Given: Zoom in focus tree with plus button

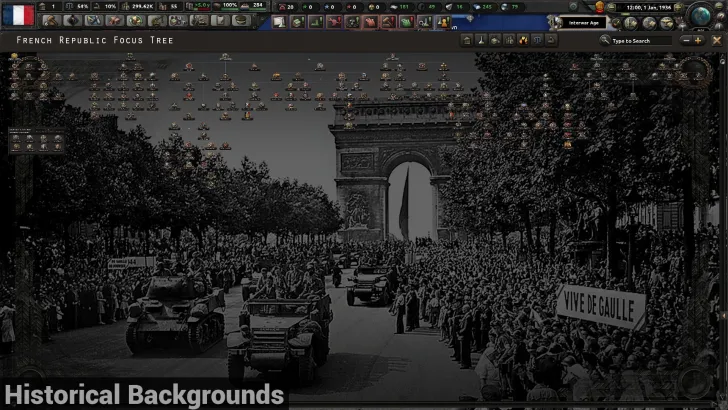Looking at the screenshot, I should tap(698, 40).
